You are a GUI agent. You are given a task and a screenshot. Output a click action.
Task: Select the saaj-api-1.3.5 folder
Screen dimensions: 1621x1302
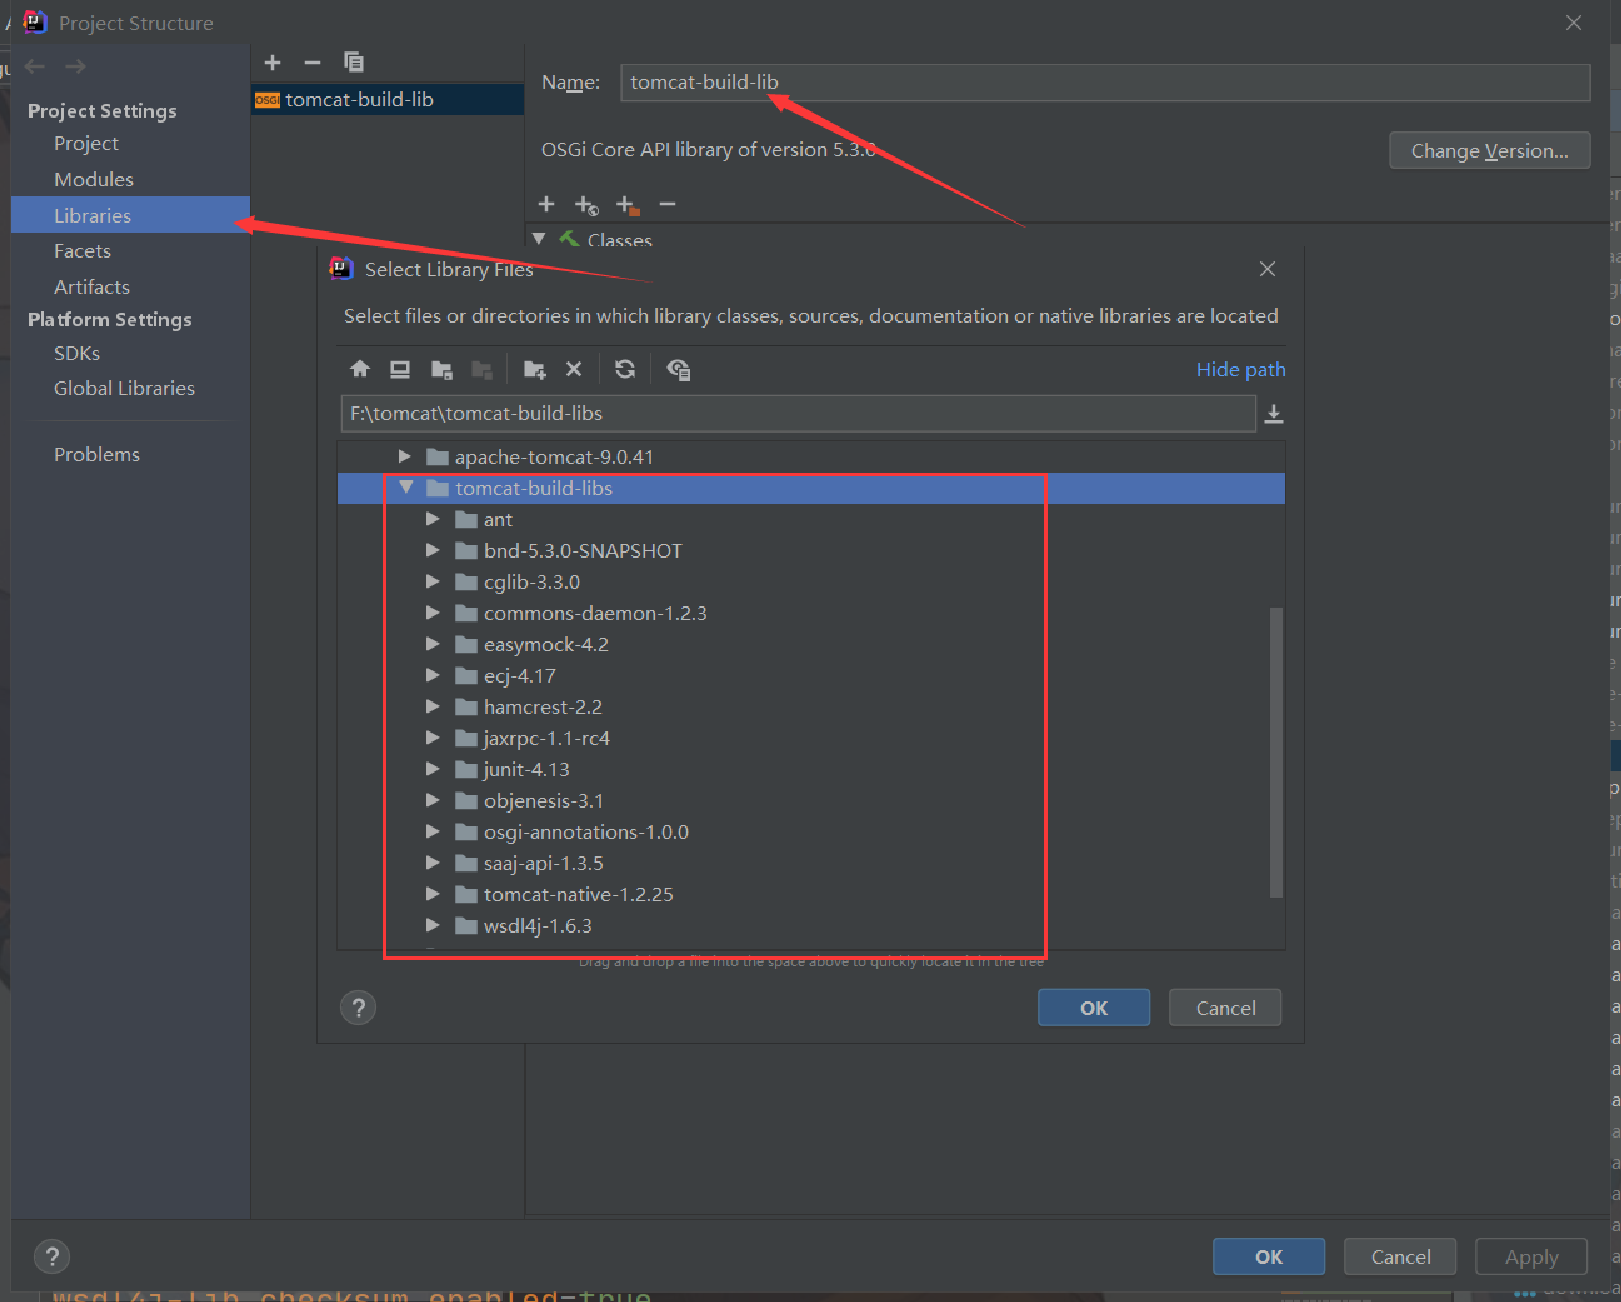(x=543, y=863)
